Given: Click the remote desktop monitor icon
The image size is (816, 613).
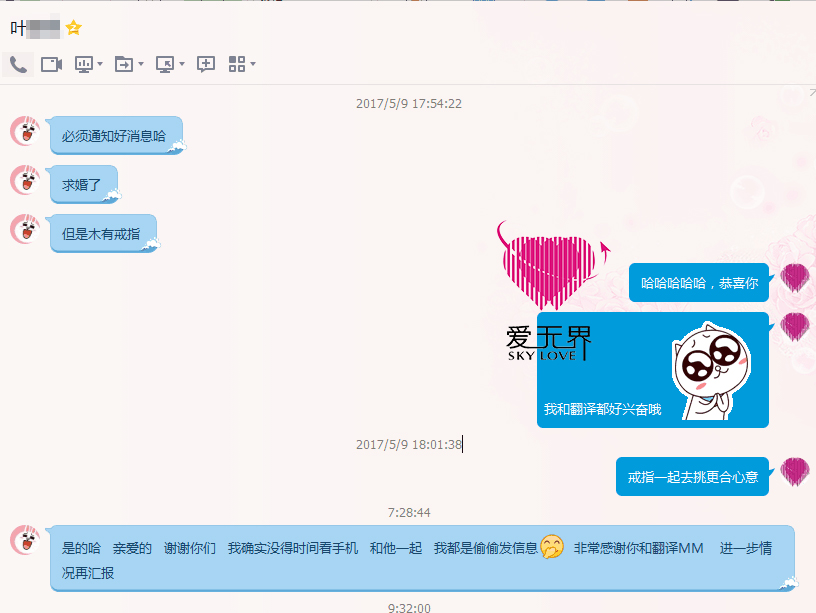Looking at the screenshot, I should [x=165, y=64].
